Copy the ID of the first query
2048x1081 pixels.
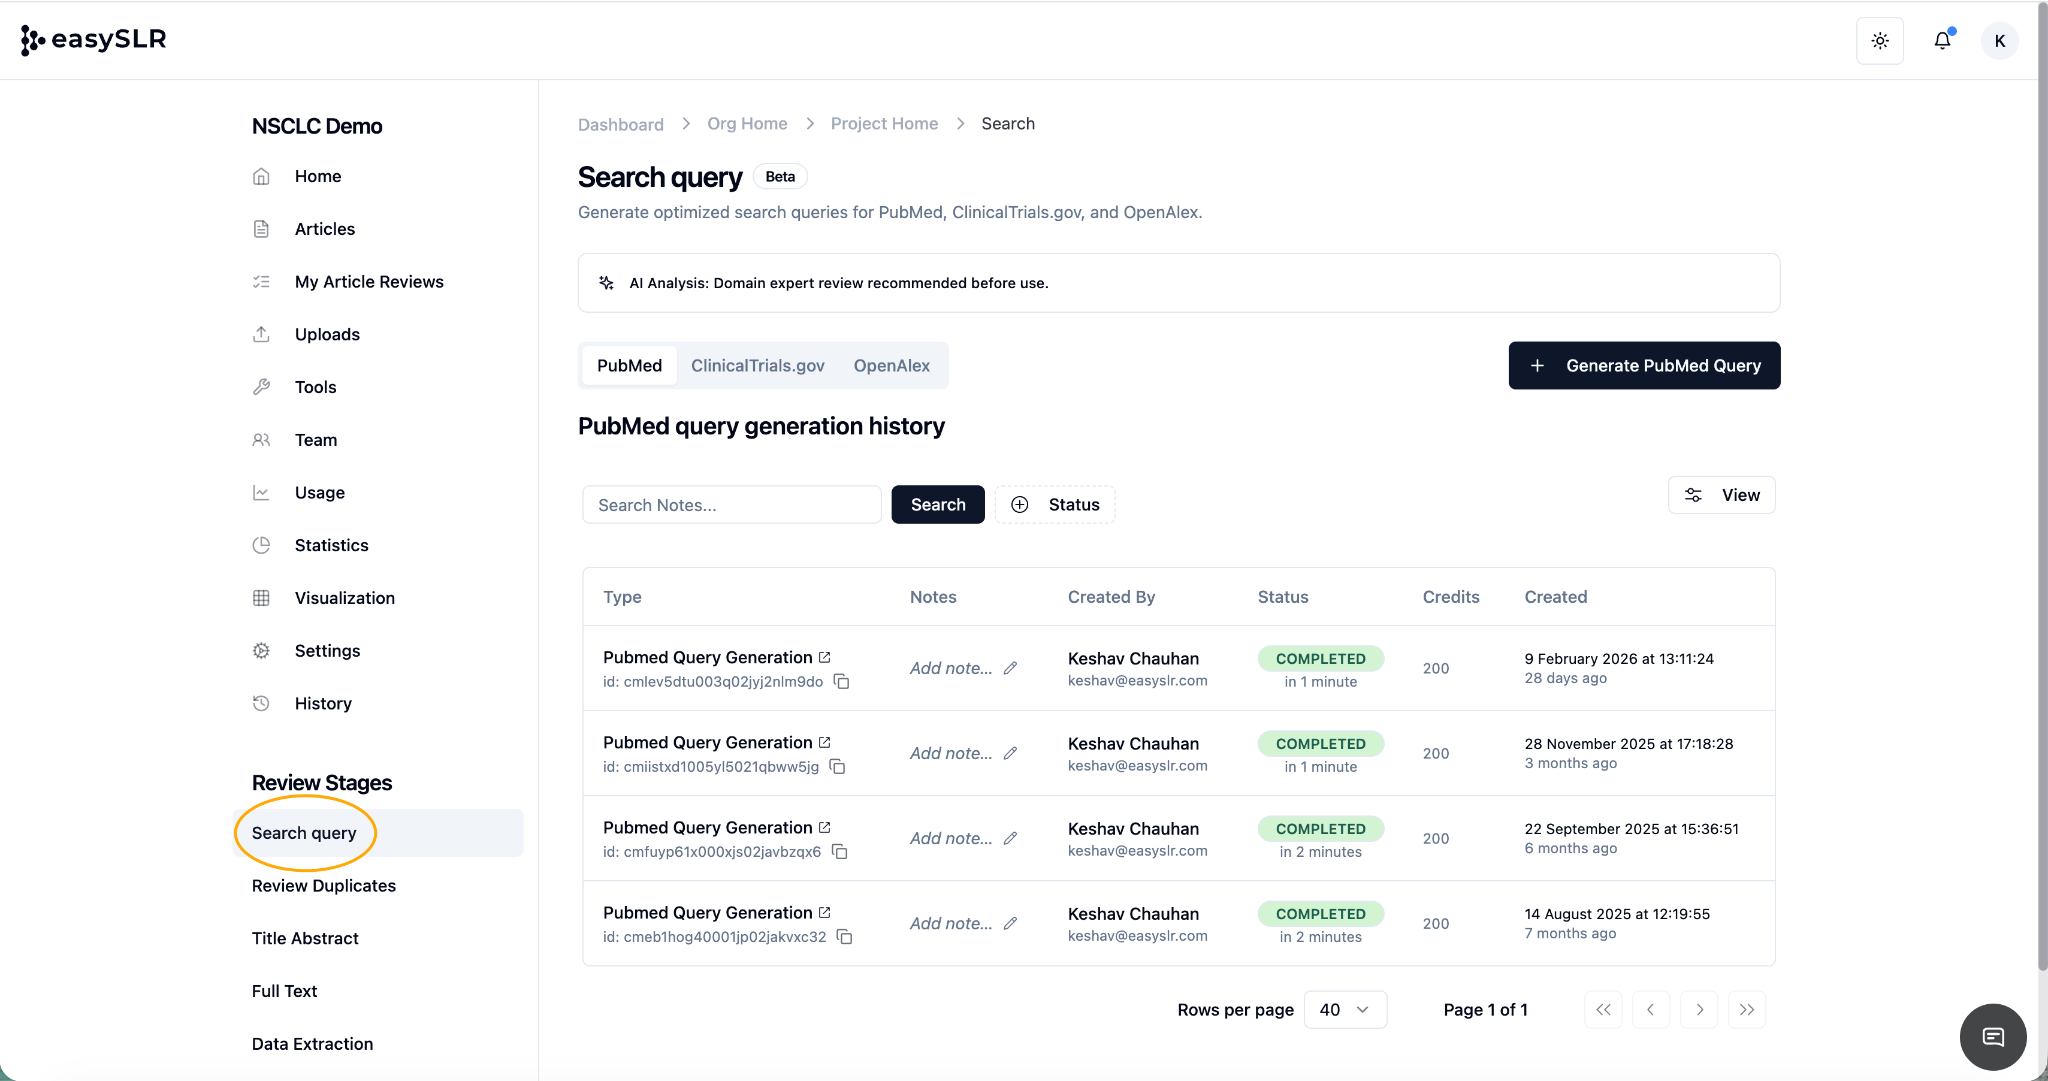click(x=842, y=682)
